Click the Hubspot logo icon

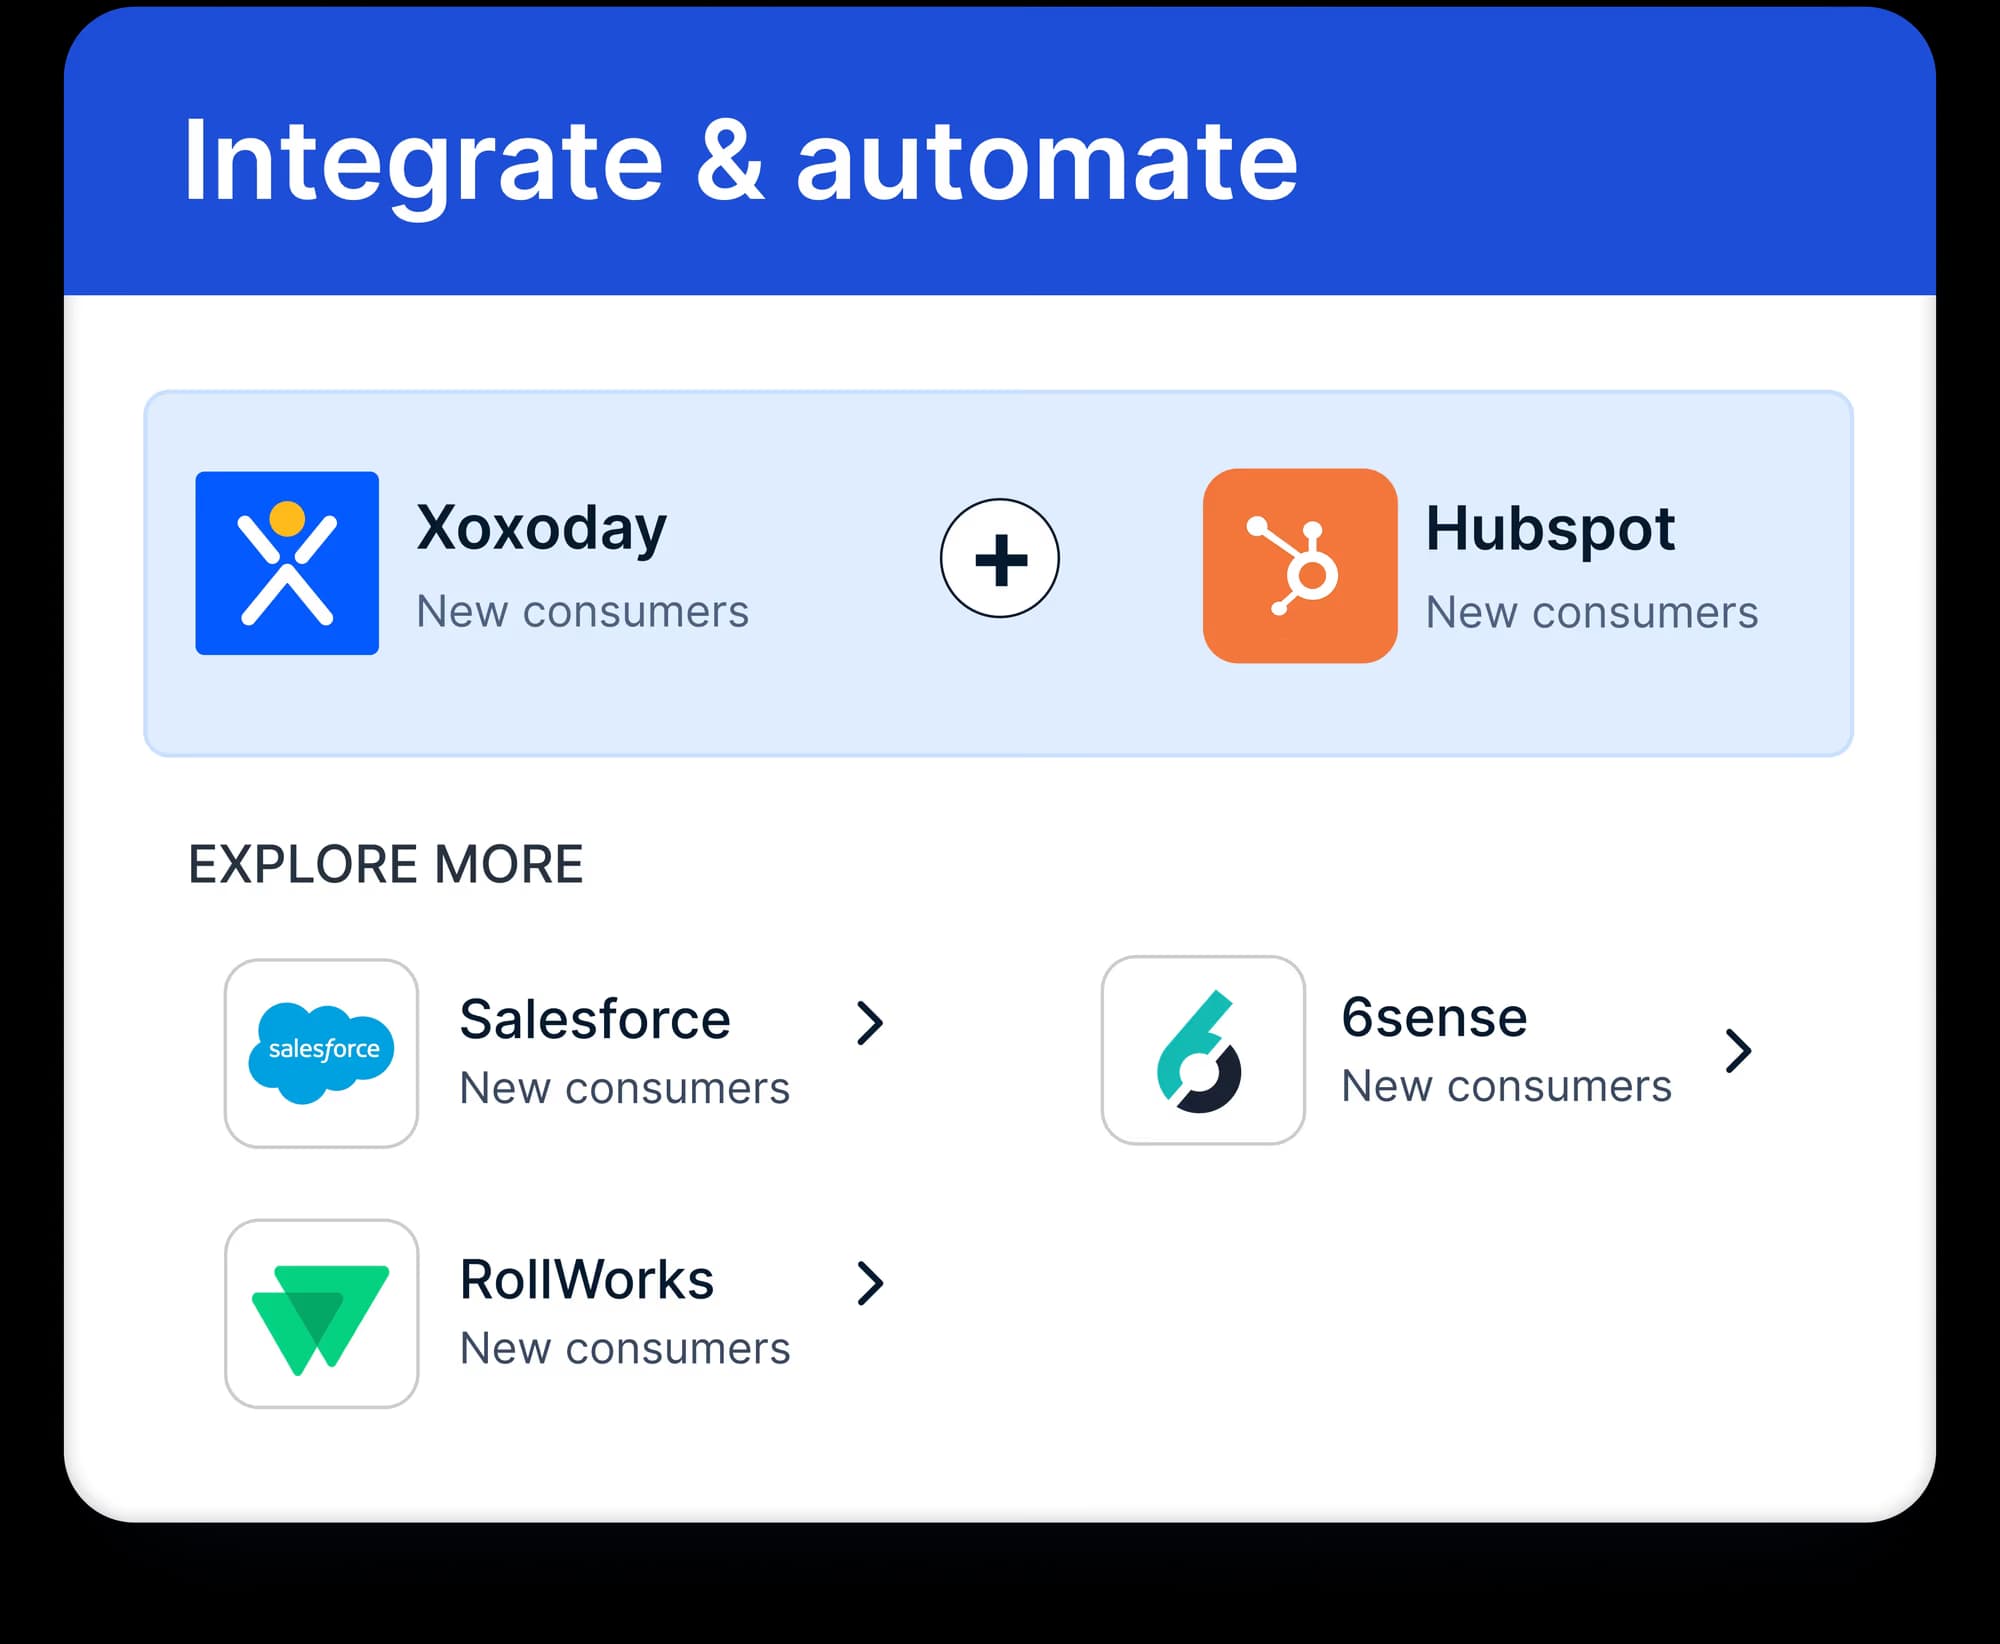click(1300, 565)
